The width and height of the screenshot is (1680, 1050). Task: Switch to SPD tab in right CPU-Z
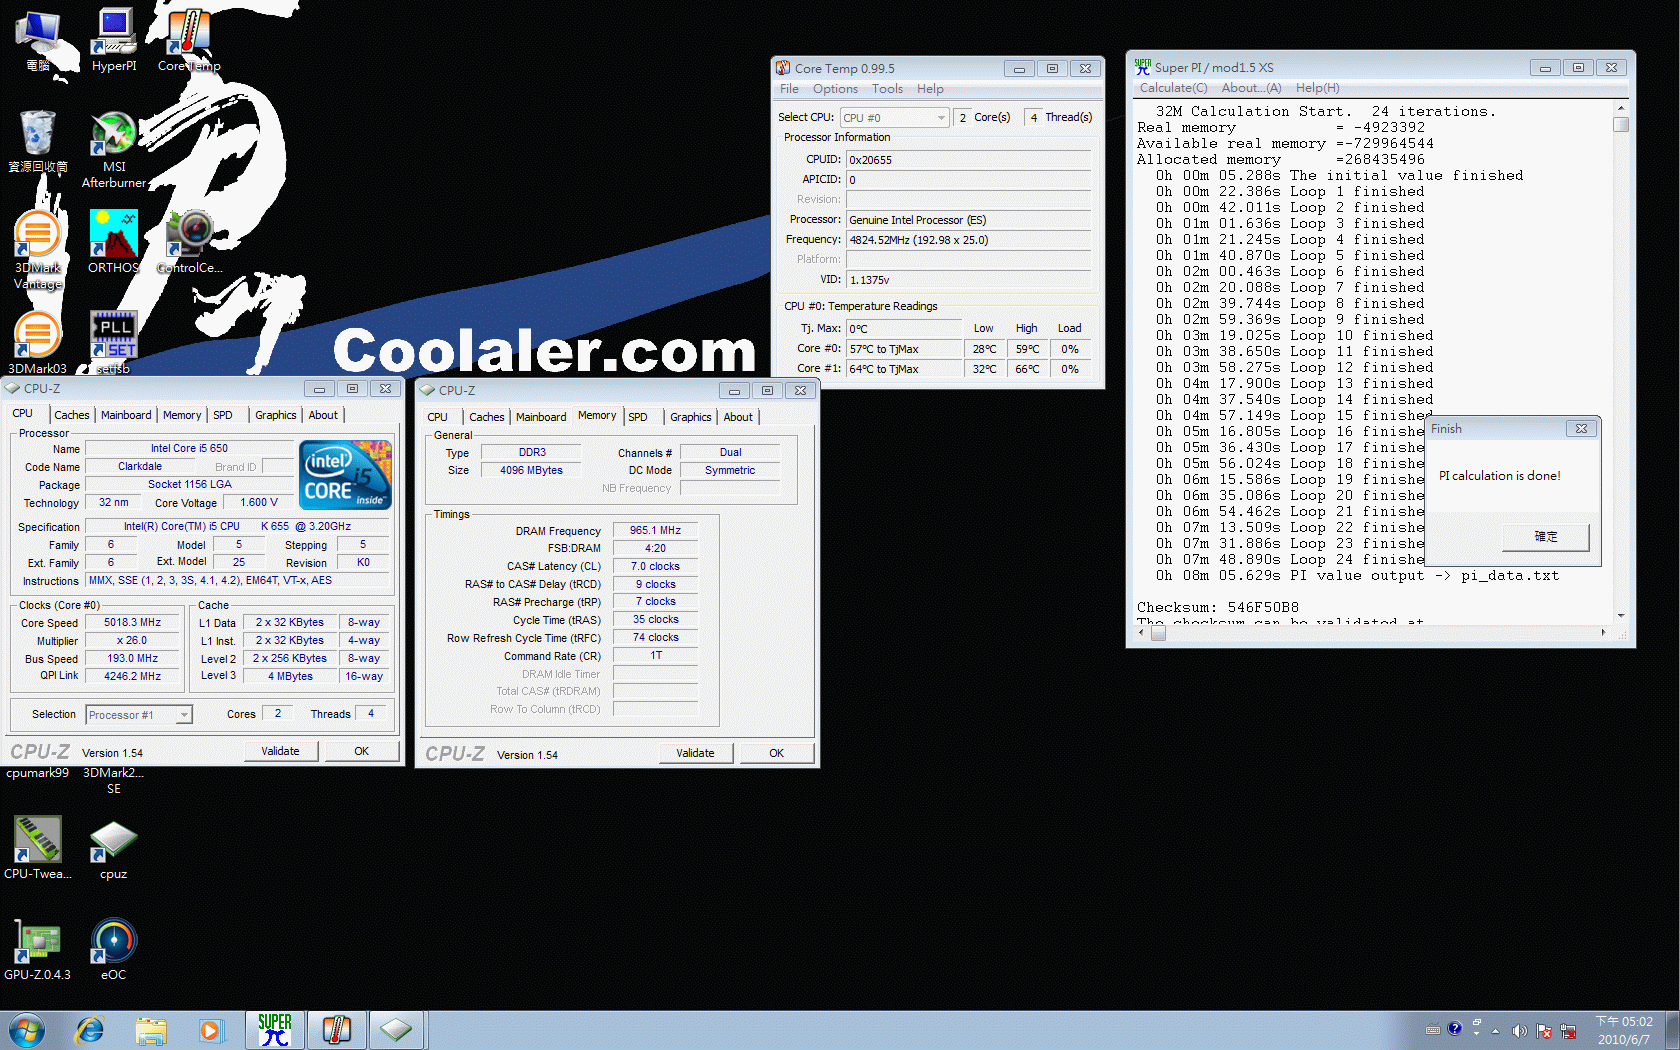[638, 417]
